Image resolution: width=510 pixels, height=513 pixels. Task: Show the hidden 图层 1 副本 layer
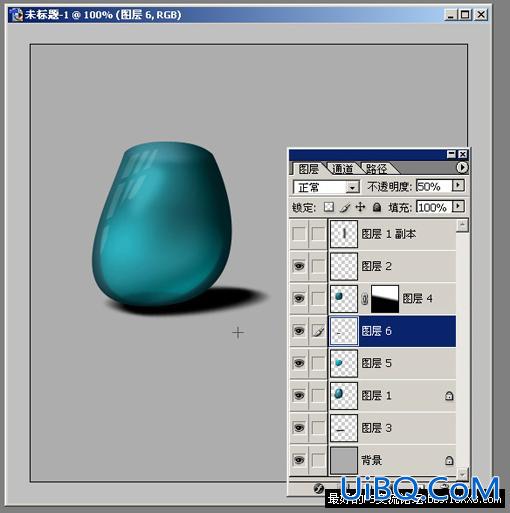[x=299, y=234]
